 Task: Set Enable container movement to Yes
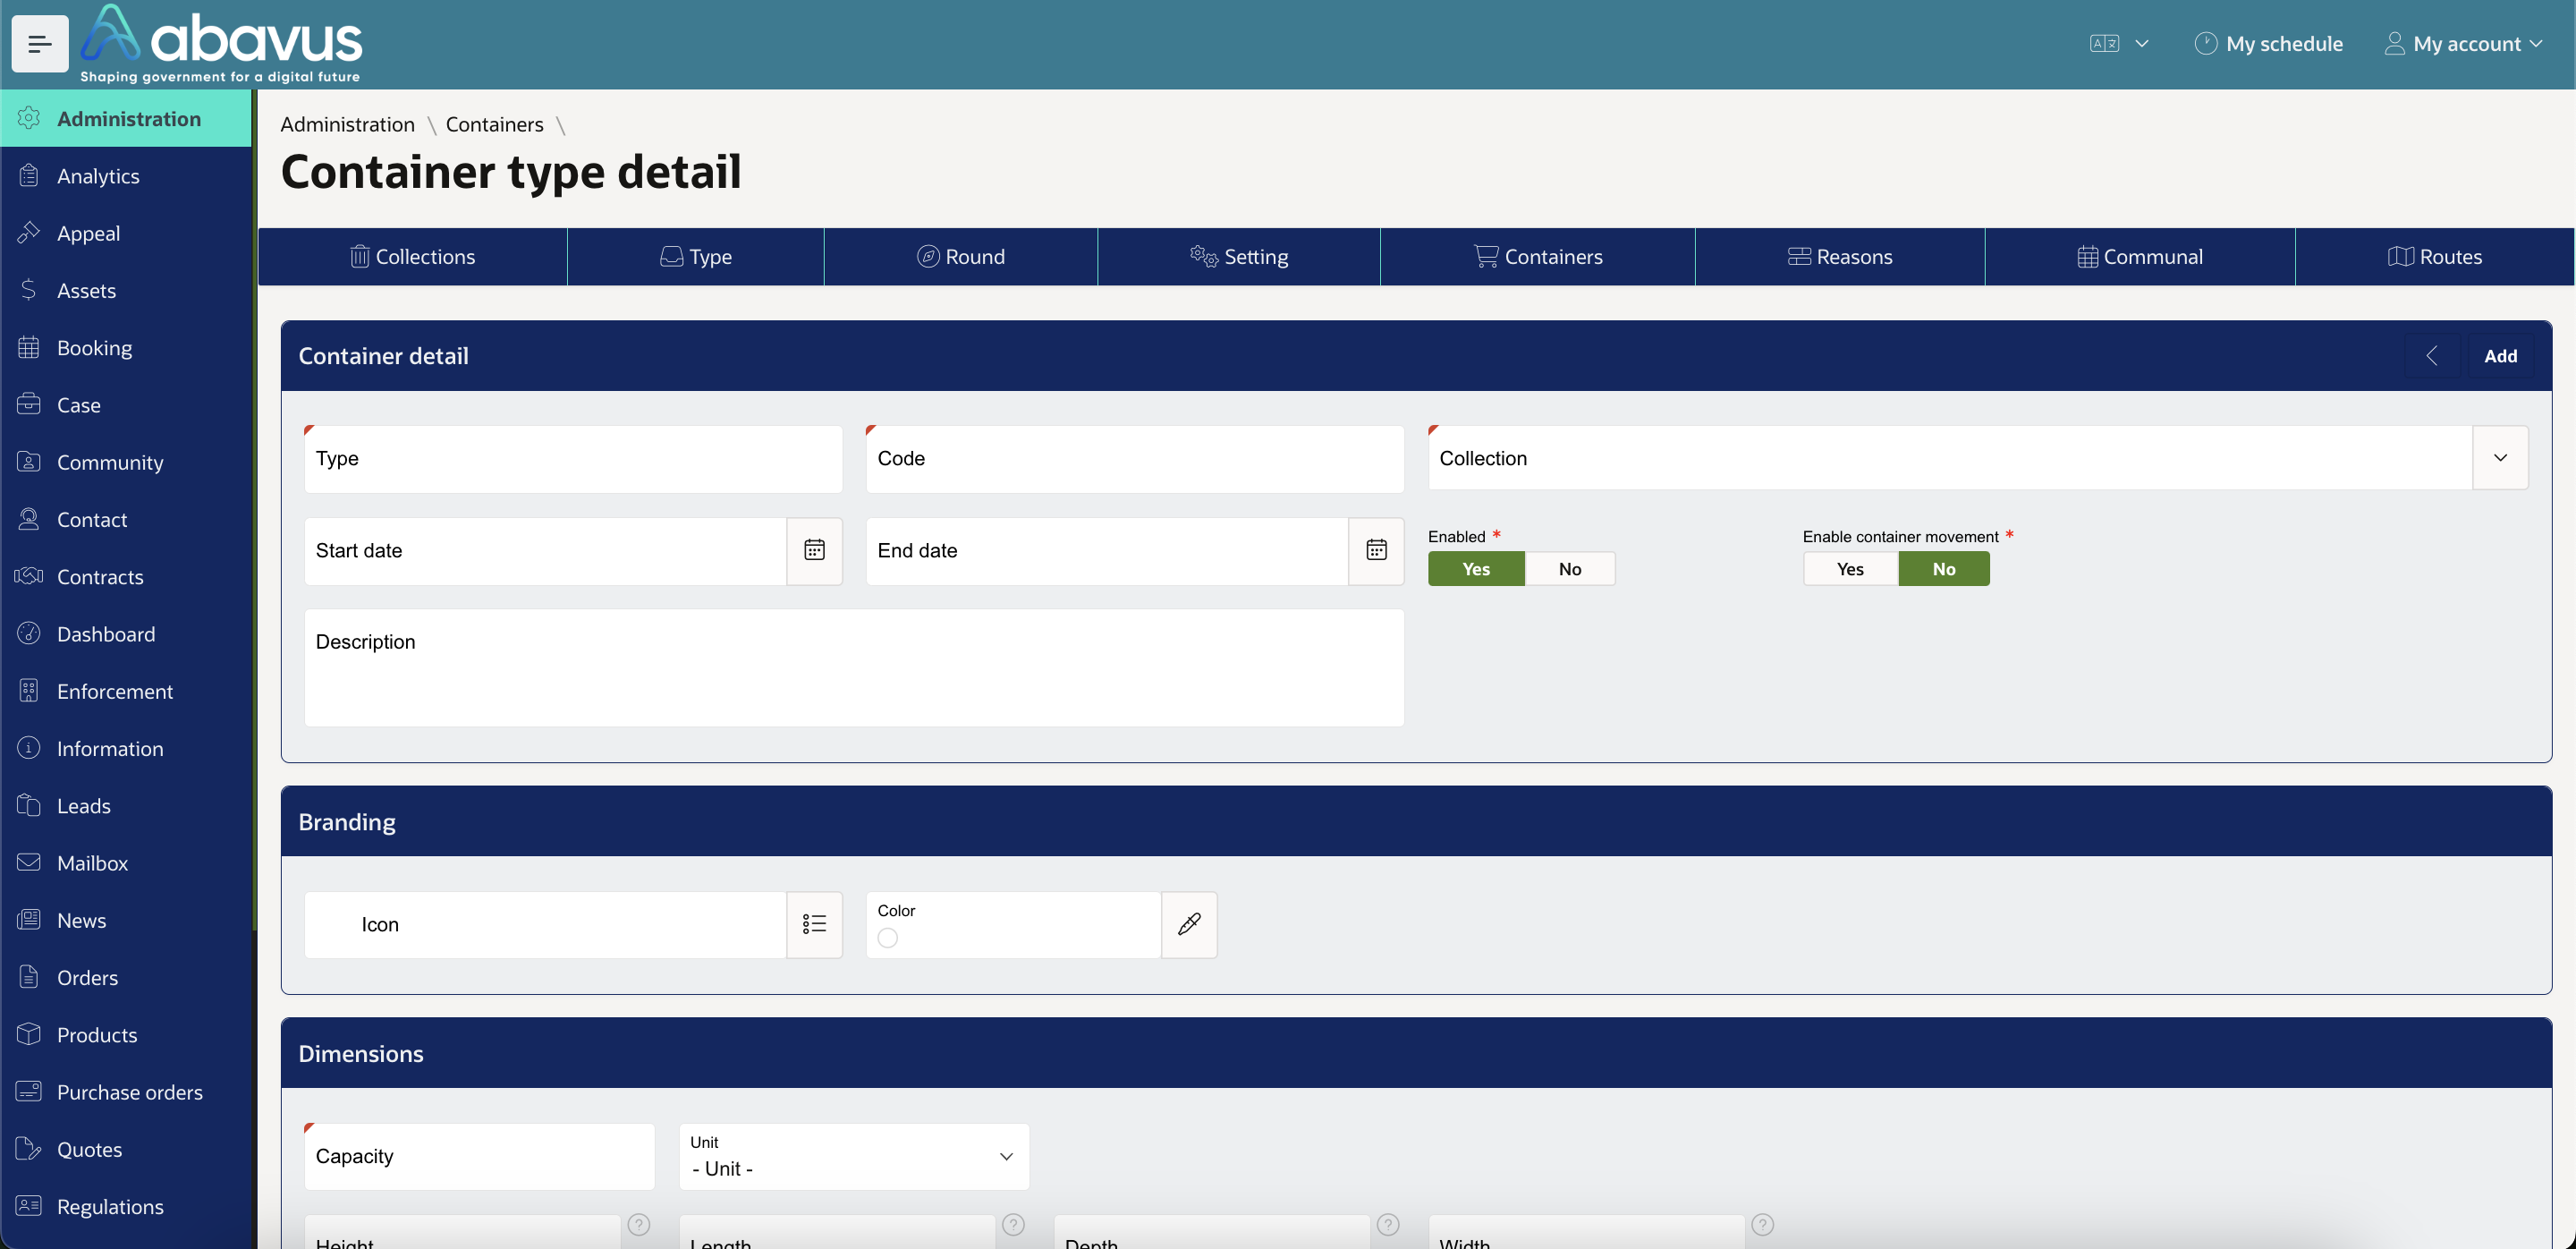point(1850,569)
